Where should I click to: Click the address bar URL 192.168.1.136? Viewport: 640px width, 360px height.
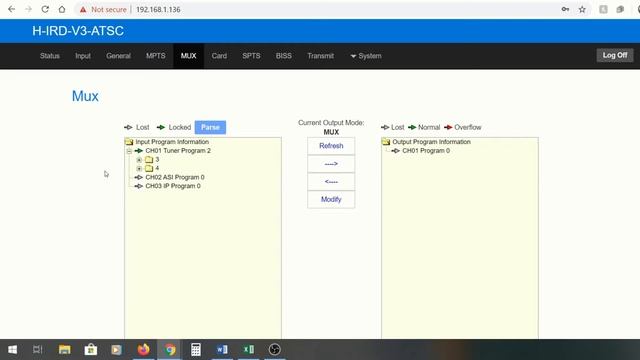coord(158,9)
